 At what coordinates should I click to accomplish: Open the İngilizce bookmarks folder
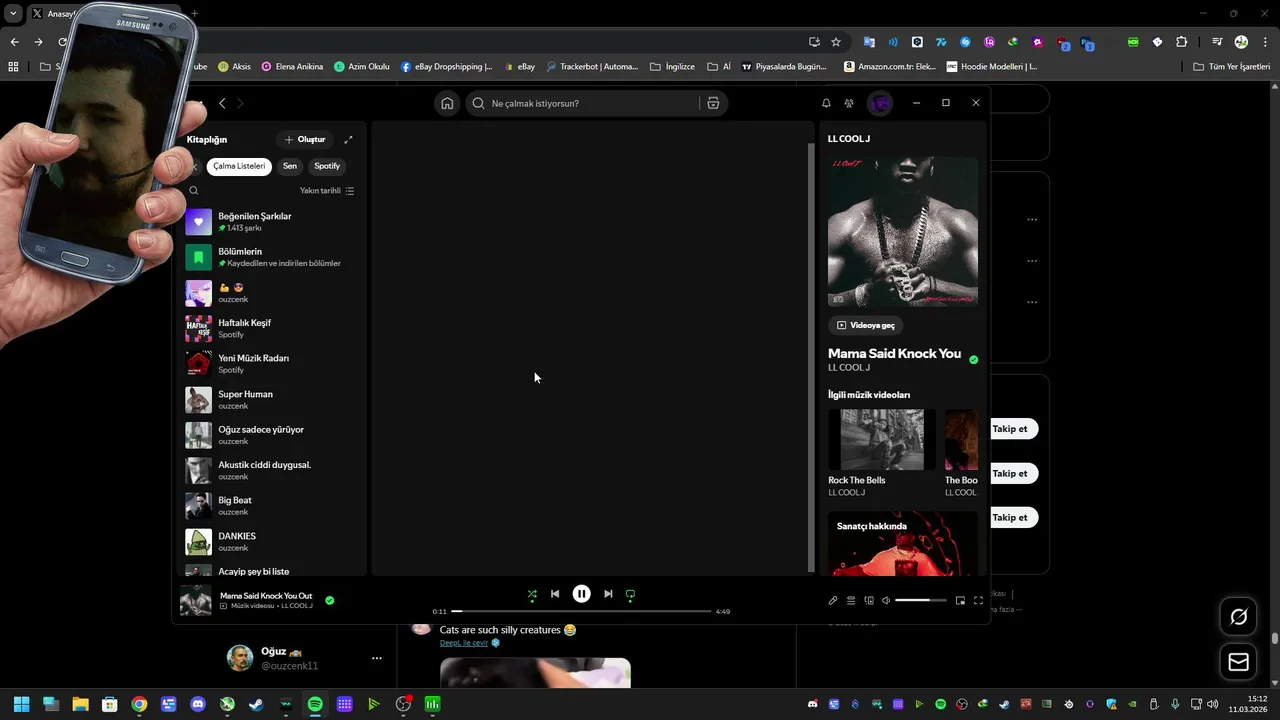[673, 67]
